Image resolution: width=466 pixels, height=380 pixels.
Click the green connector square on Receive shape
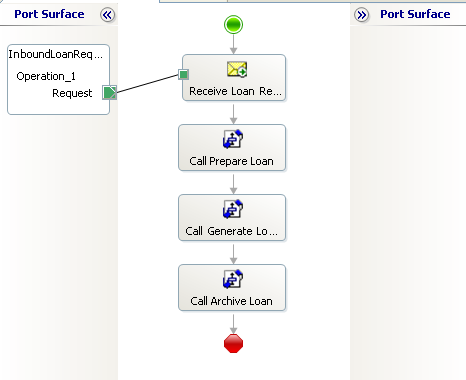pyautogui.click(x=184, y=74)
